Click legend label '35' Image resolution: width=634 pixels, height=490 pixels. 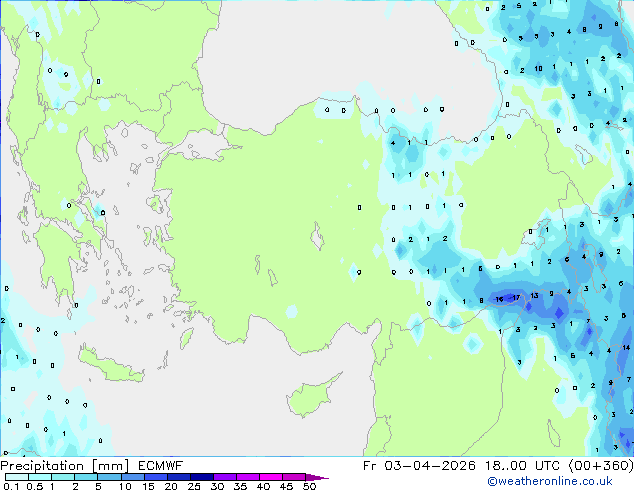240,486
